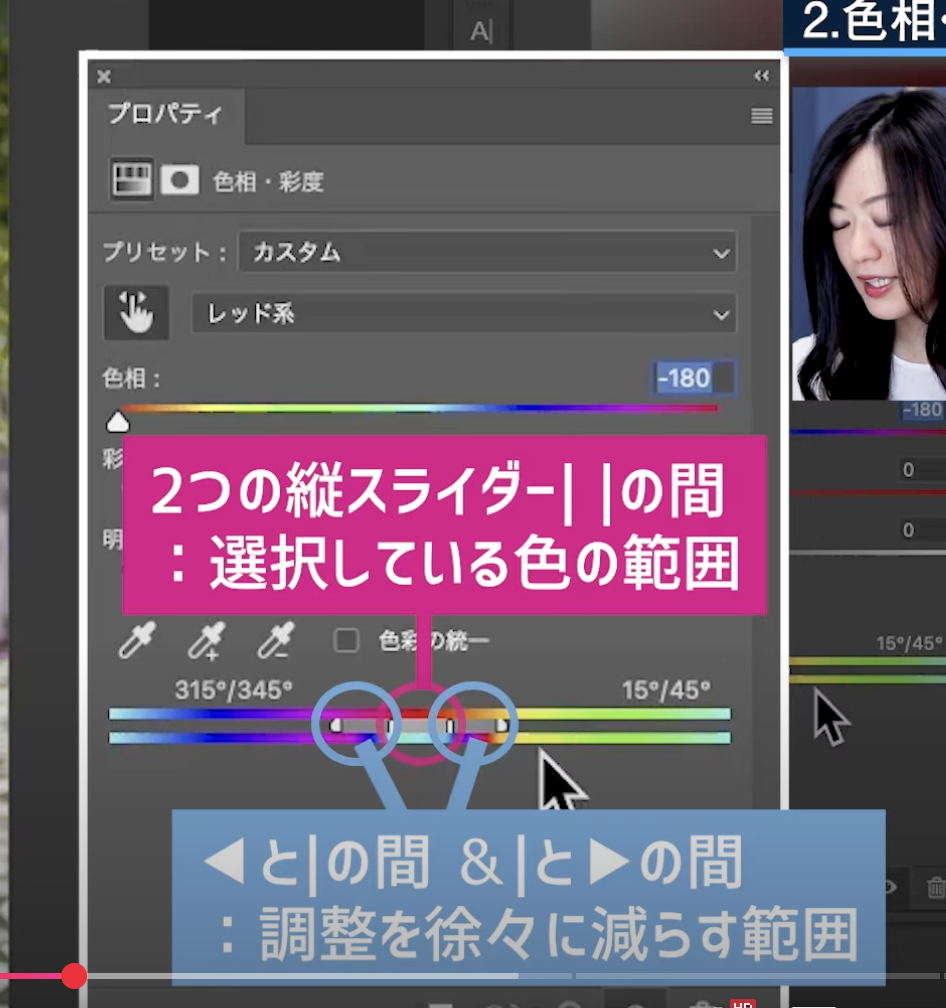The image size is (946, 1008).
Task: Switch to the プロパティ tab
Action: (166, 114)
